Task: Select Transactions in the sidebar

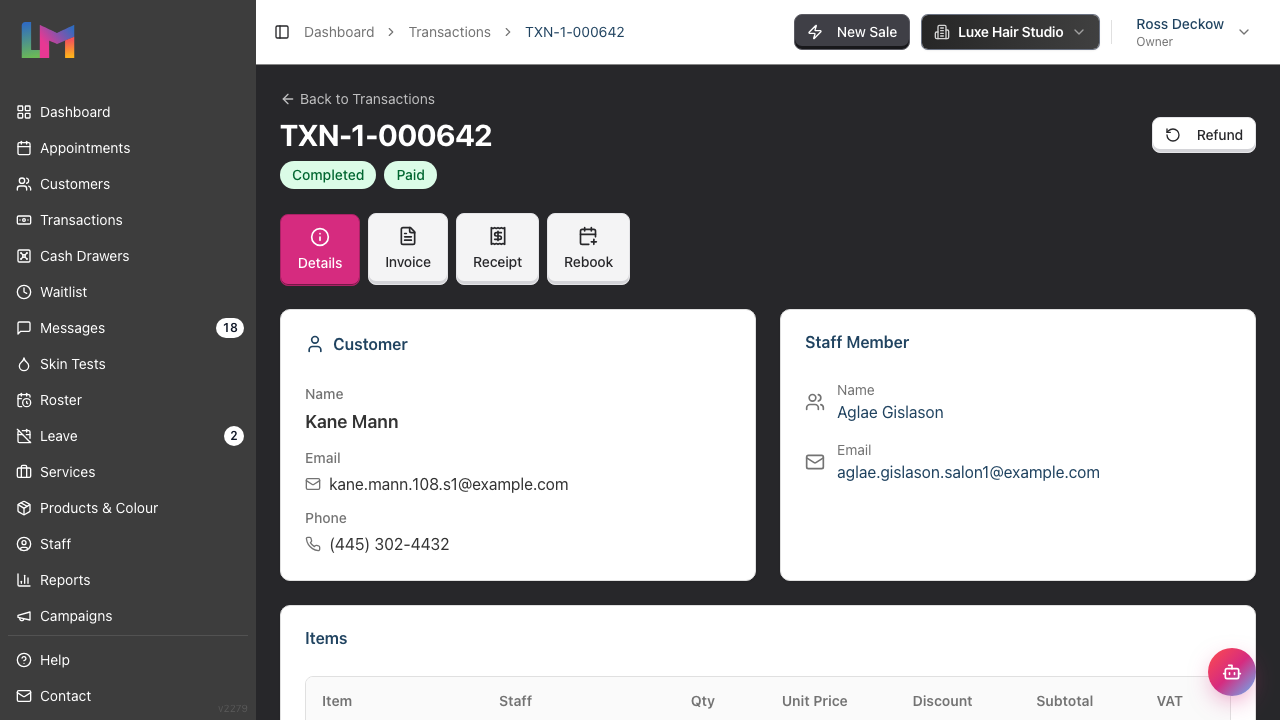Action: [x=128, y=220]
